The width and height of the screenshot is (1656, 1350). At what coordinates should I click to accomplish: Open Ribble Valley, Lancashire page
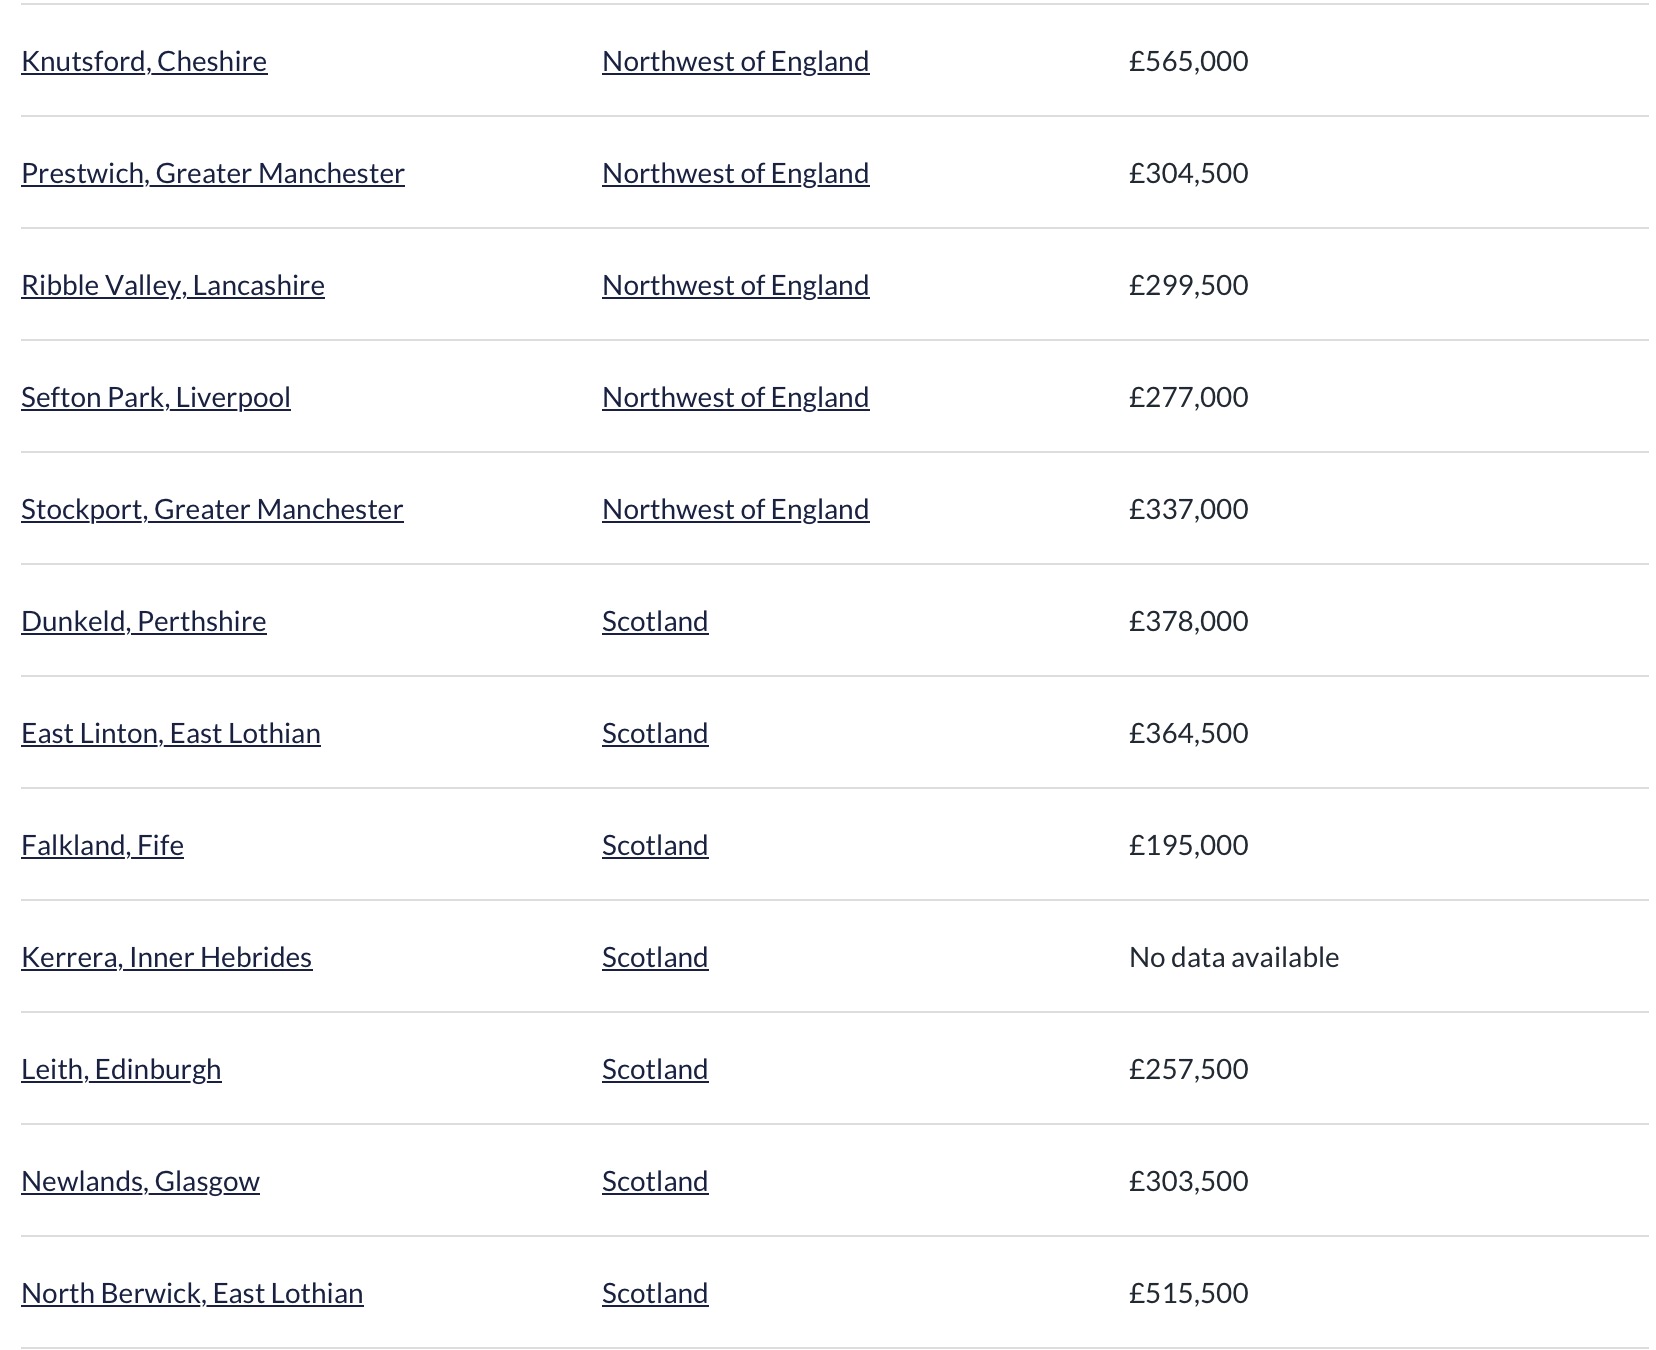click(173, 285)
